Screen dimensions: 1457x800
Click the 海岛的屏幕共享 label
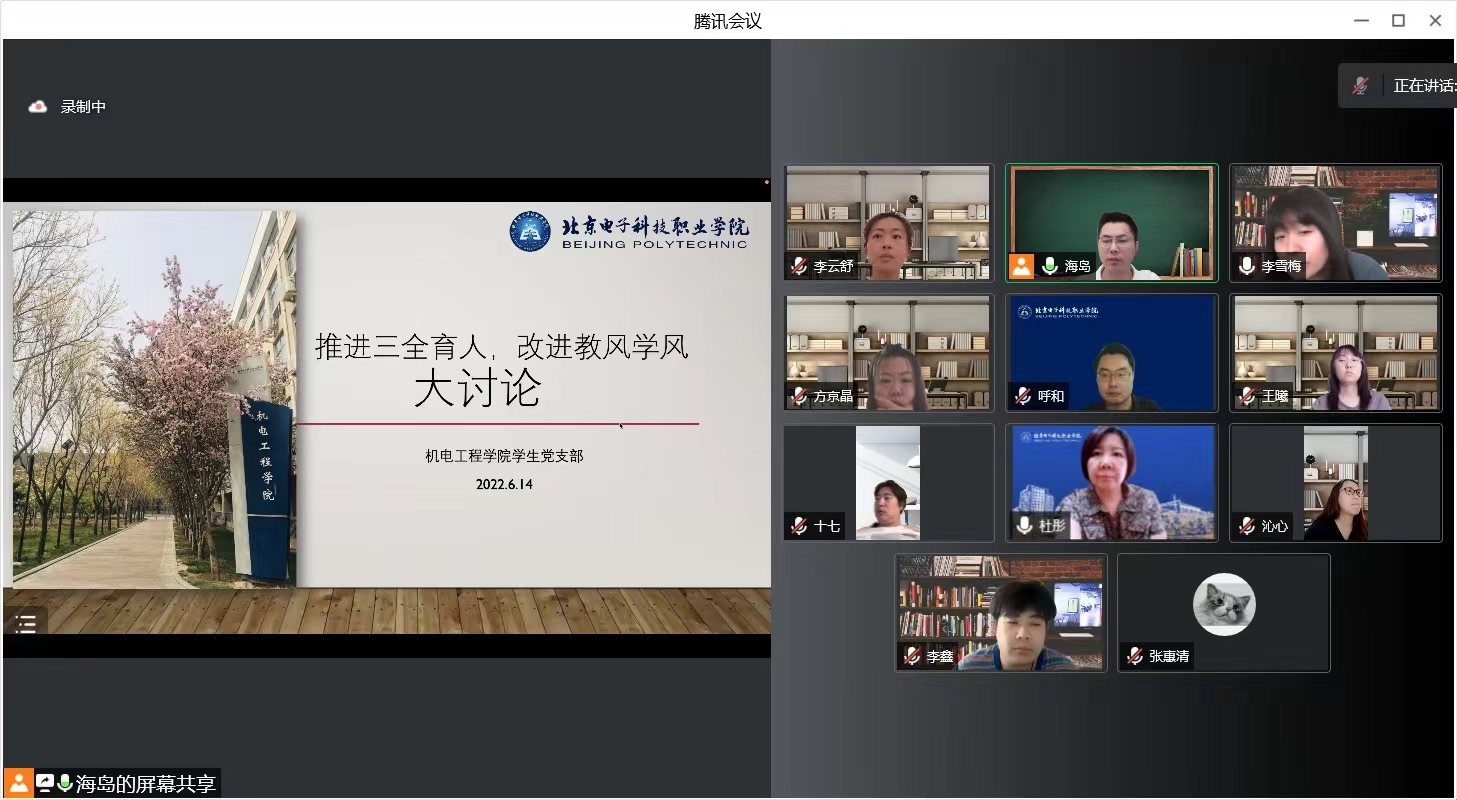(146, 783)
